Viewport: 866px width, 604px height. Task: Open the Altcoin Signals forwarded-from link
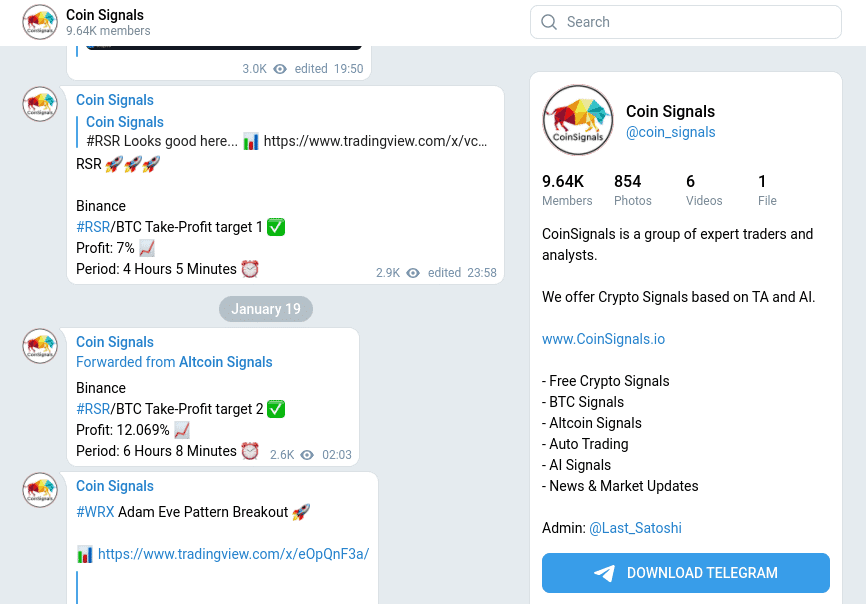coord(223,362)
